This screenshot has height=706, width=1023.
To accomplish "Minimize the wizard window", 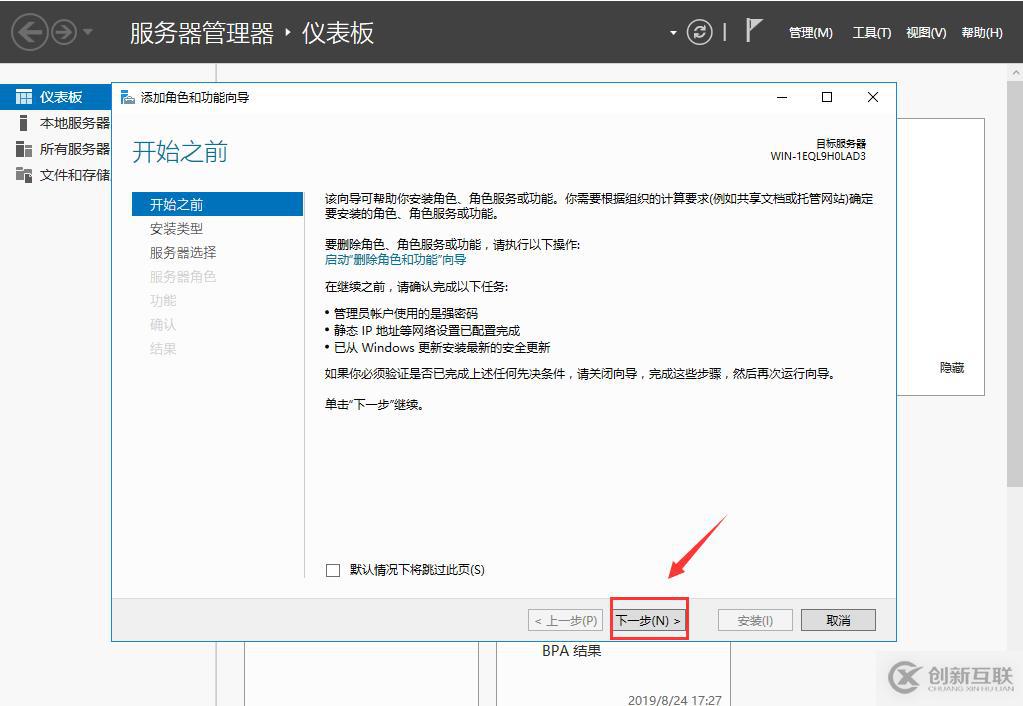I will [x=782, y=97].
